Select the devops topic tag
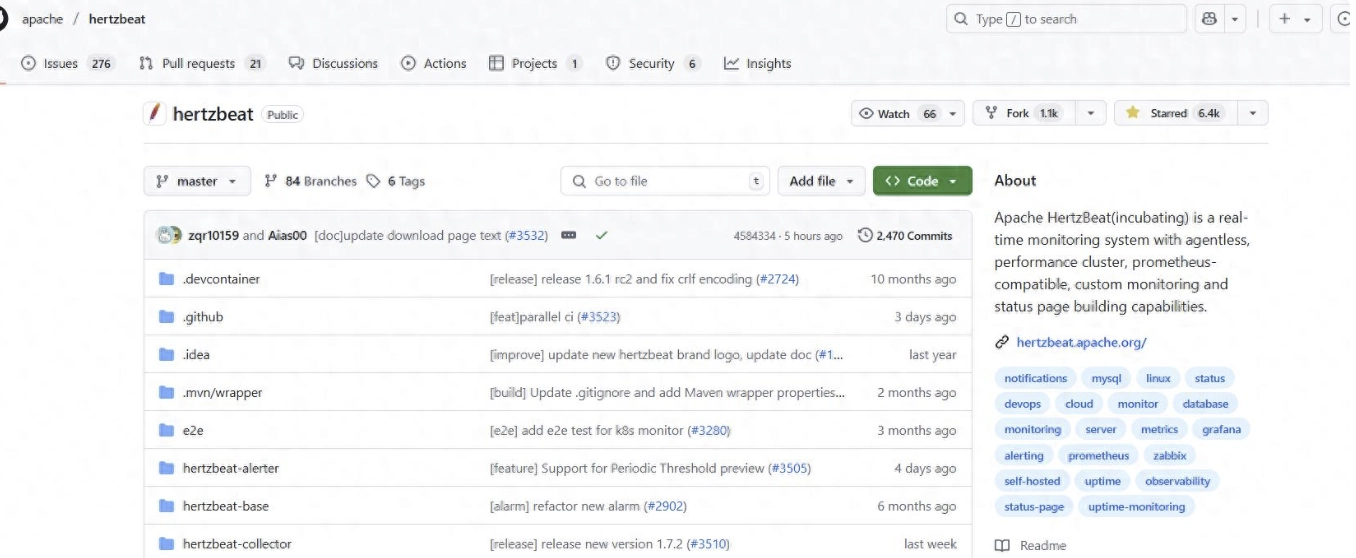 1022,404
